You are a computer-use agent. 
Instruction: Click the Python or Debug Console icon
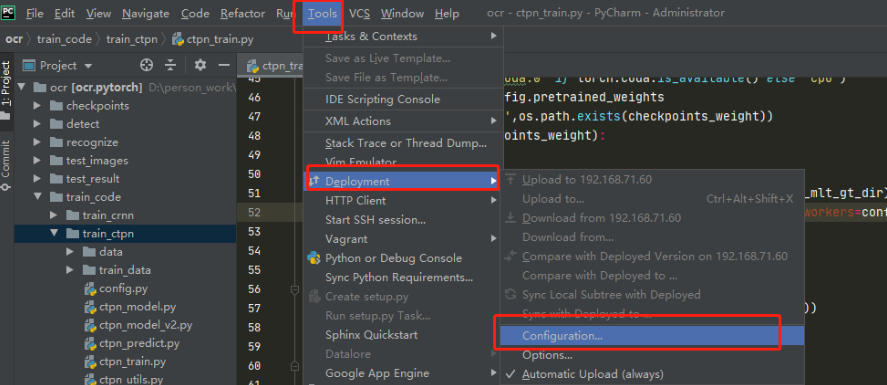pos(314,258)
